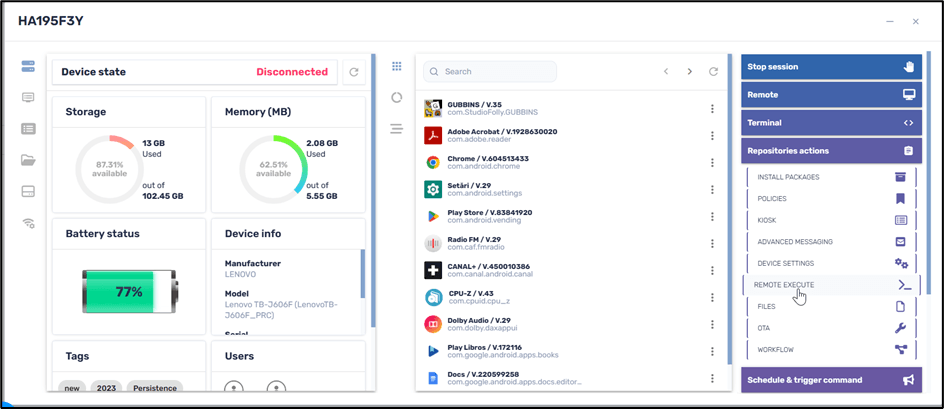Image resolution: width=944 pixels, height=409 pixels.
Task: Go to previous page of apps
Action: (x=666, y=72)
